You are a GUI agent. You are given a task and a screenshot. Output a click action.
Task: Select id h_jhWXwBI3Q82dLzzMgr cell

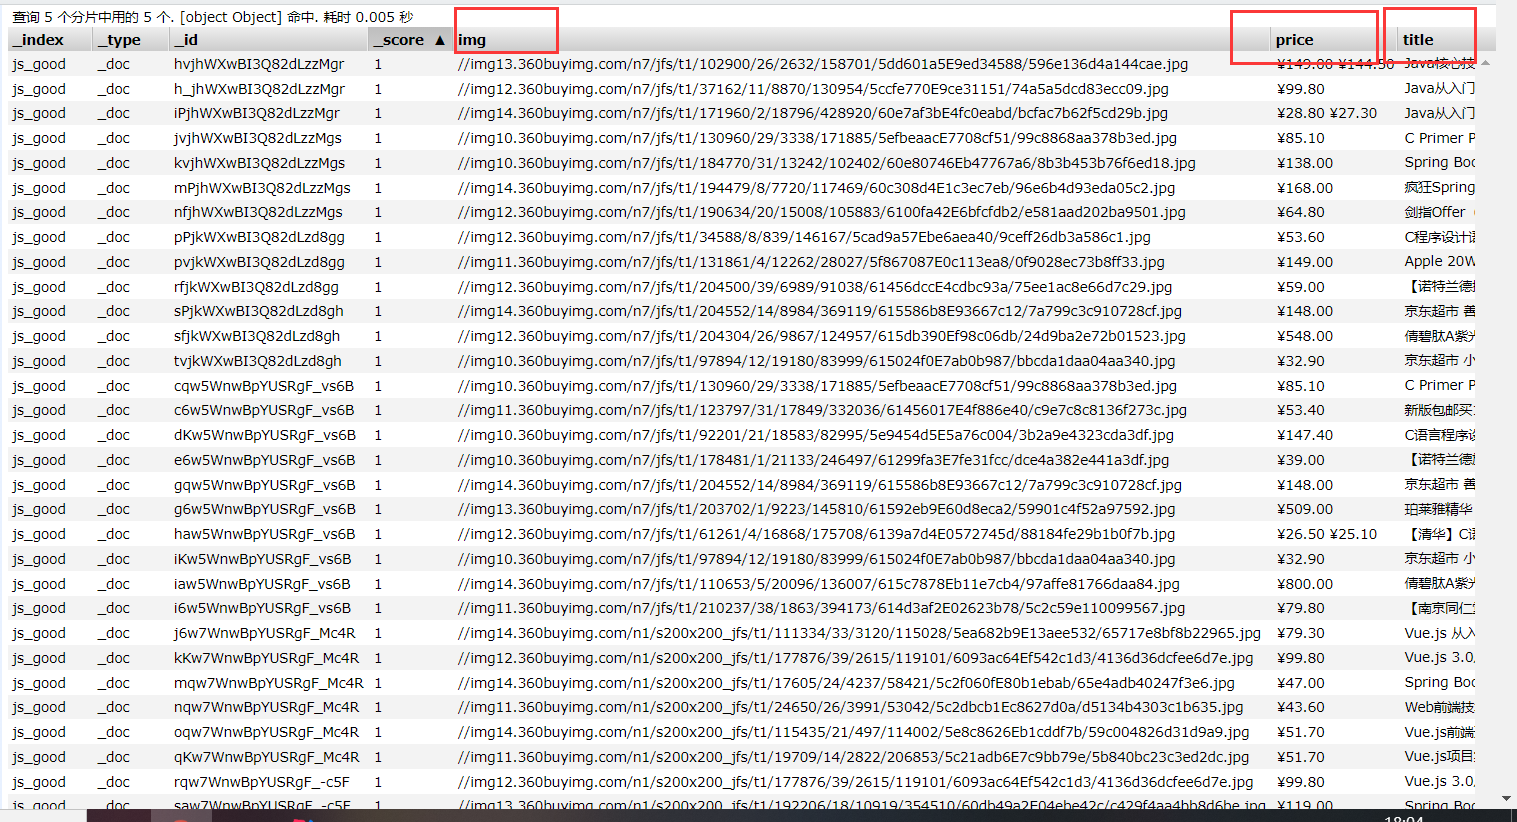point(259,89)
